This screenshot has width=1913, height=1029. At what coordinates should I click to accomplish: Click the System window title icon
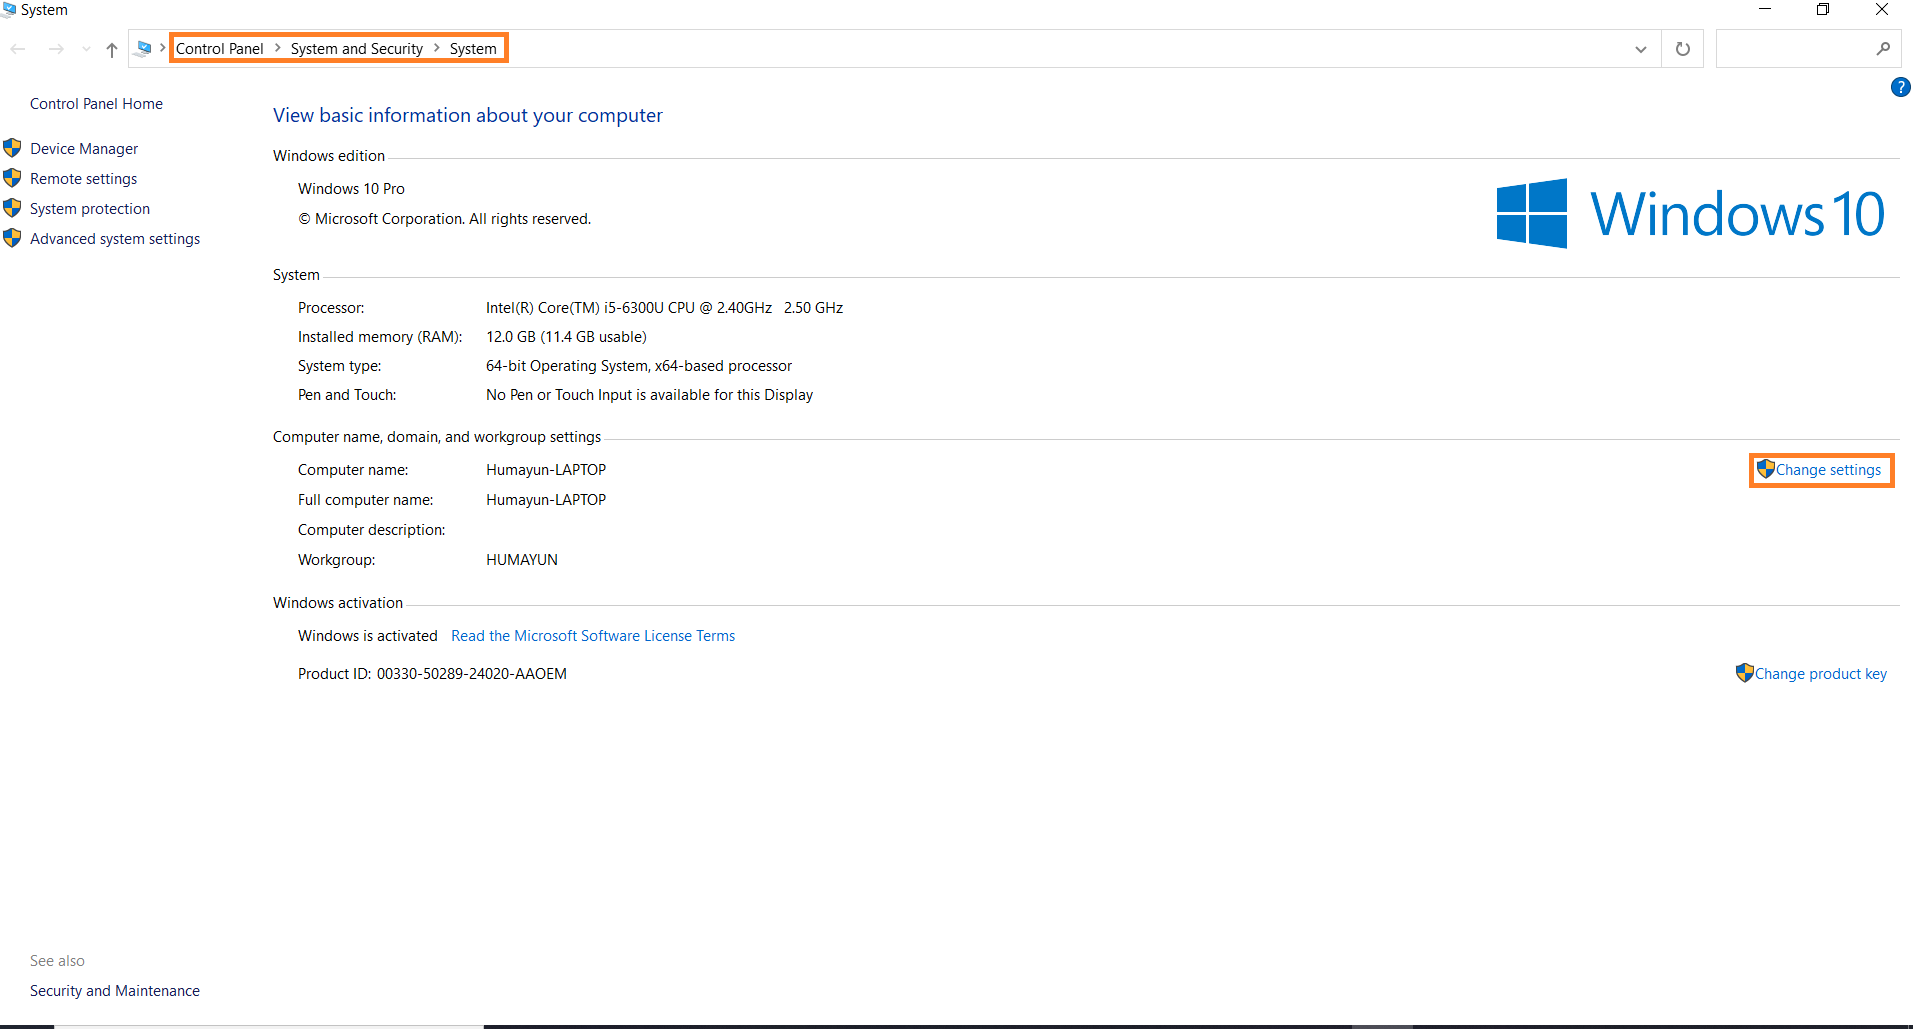pyautogui.click(x=9, y=10)
